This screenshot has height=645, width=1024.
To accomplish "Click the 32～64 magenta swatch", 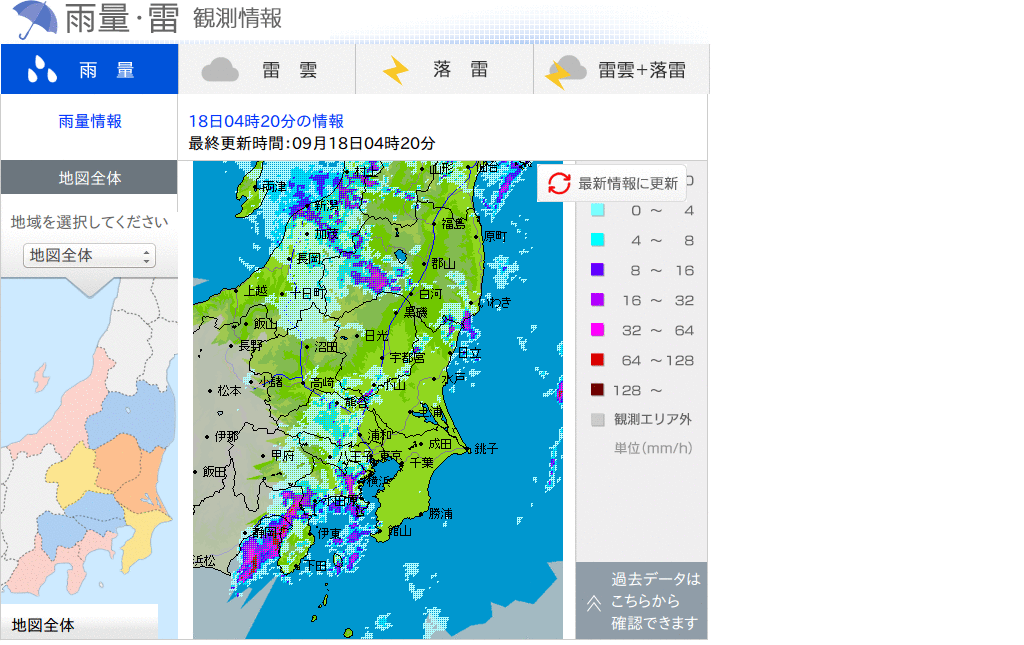I will [598, 330].
